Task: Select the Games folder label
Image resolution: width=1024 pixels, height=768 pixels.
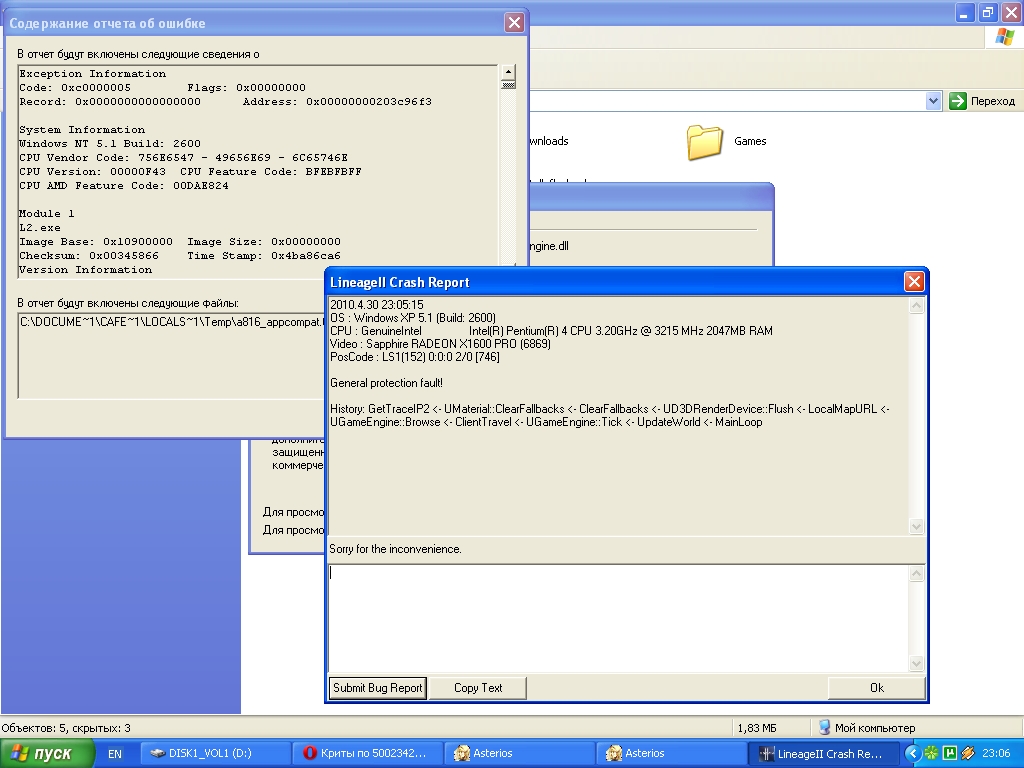Action: tap(750, 141)
